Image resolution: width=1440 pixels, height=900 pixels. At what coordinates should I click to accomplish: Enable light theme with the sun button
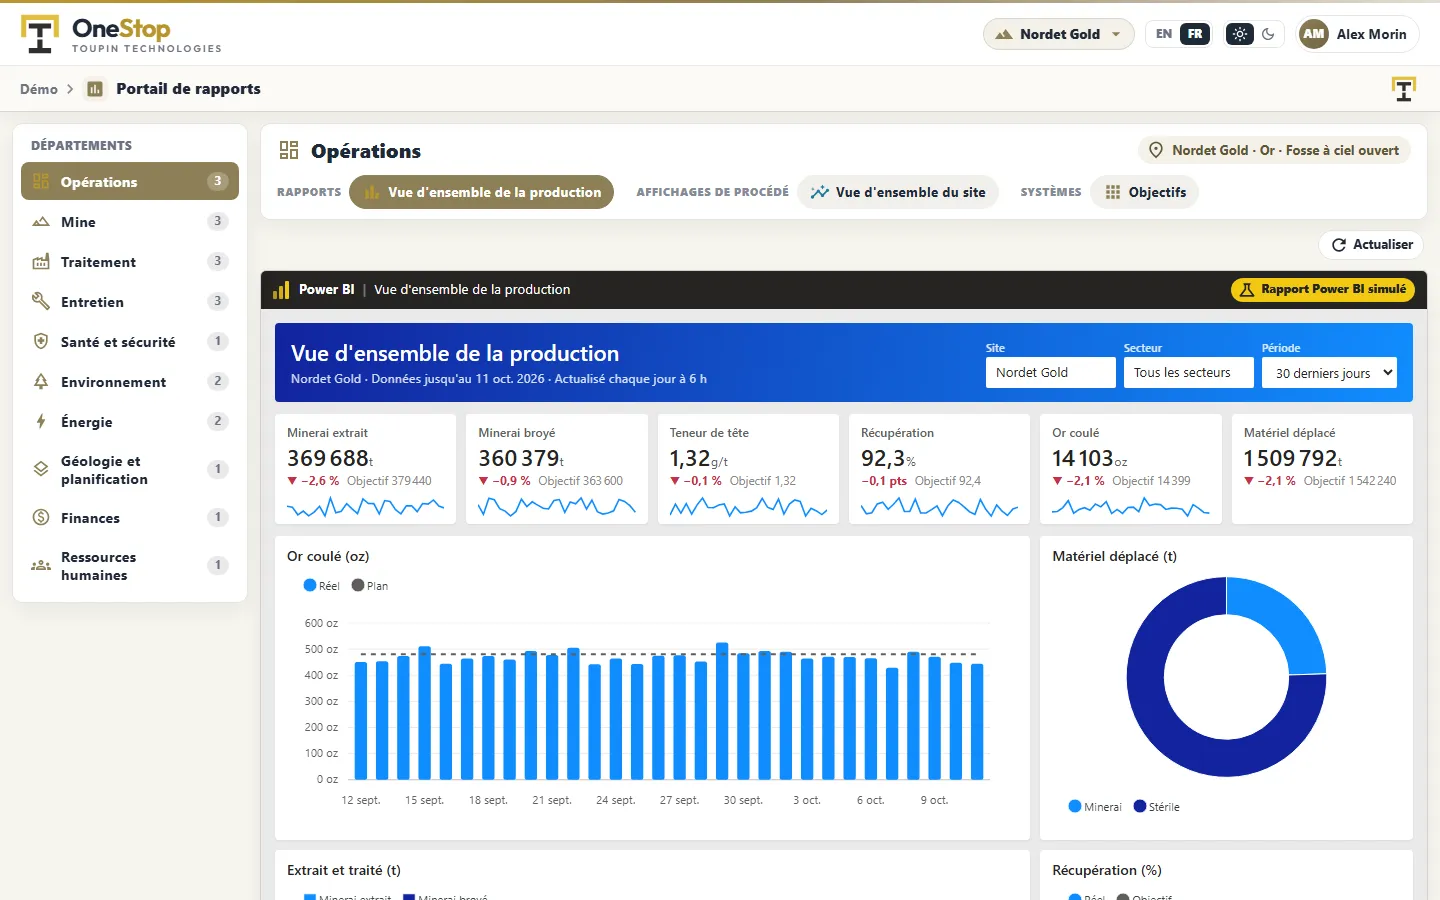1240,34
